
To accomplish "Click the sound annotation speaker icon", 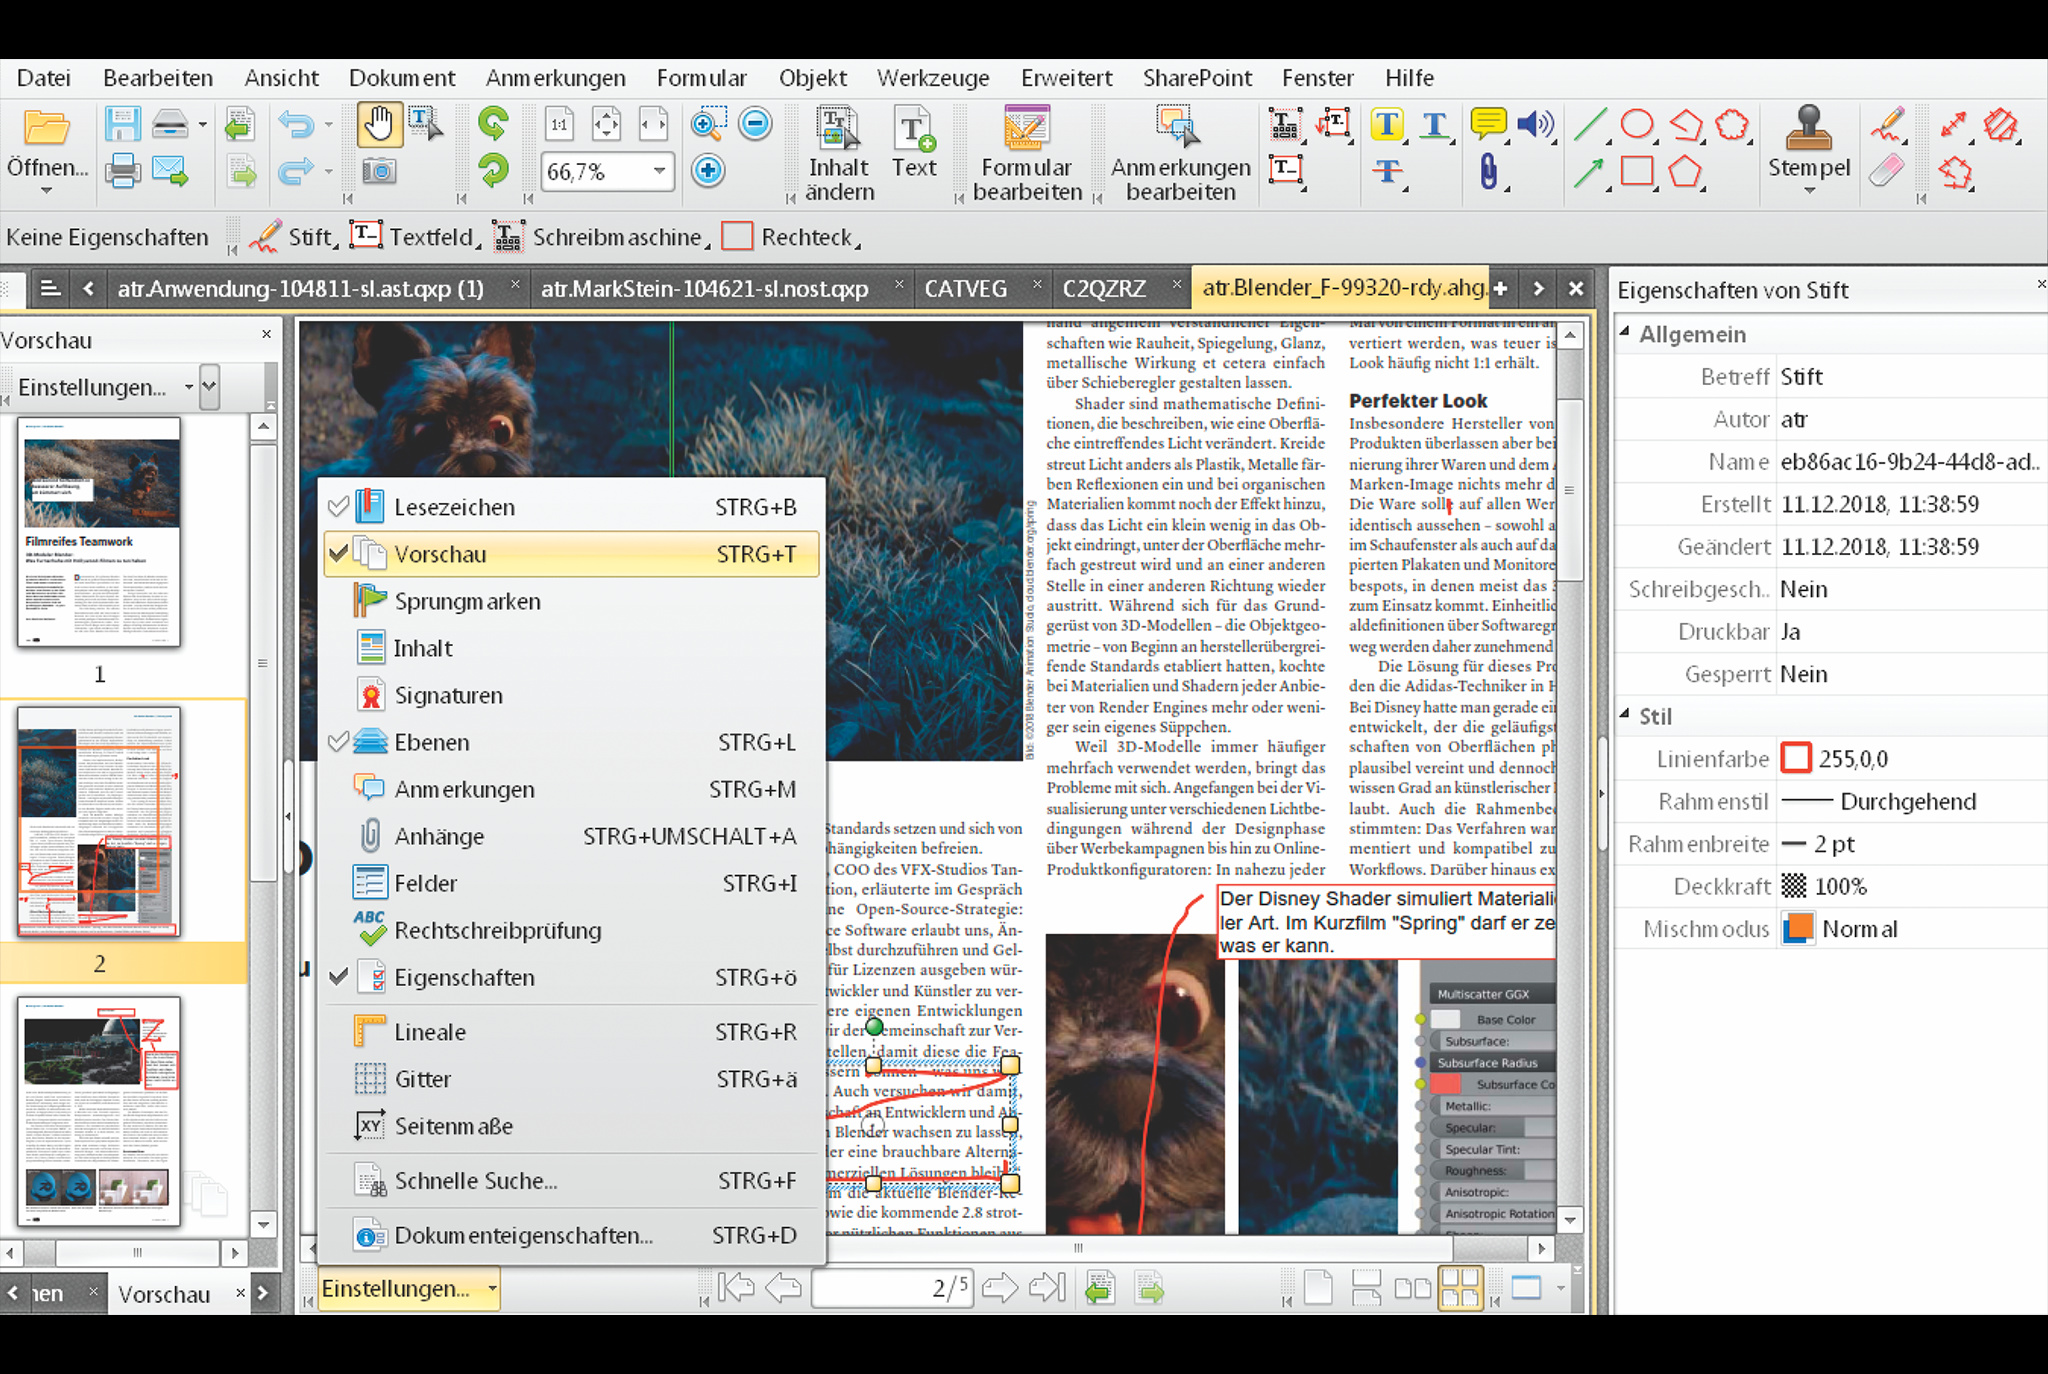I will click(1534, 124).
